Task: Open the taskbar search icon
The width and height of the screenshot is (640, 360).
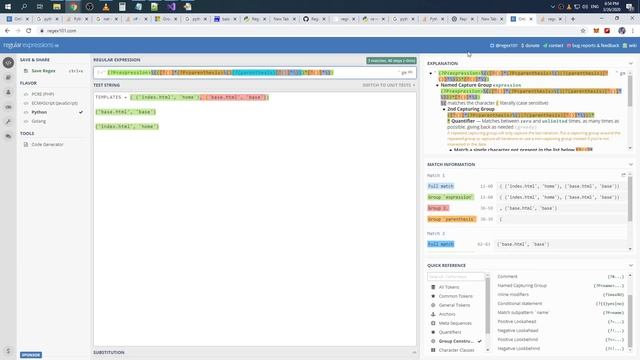Action: pyautogui.click(x=24, y=7)
